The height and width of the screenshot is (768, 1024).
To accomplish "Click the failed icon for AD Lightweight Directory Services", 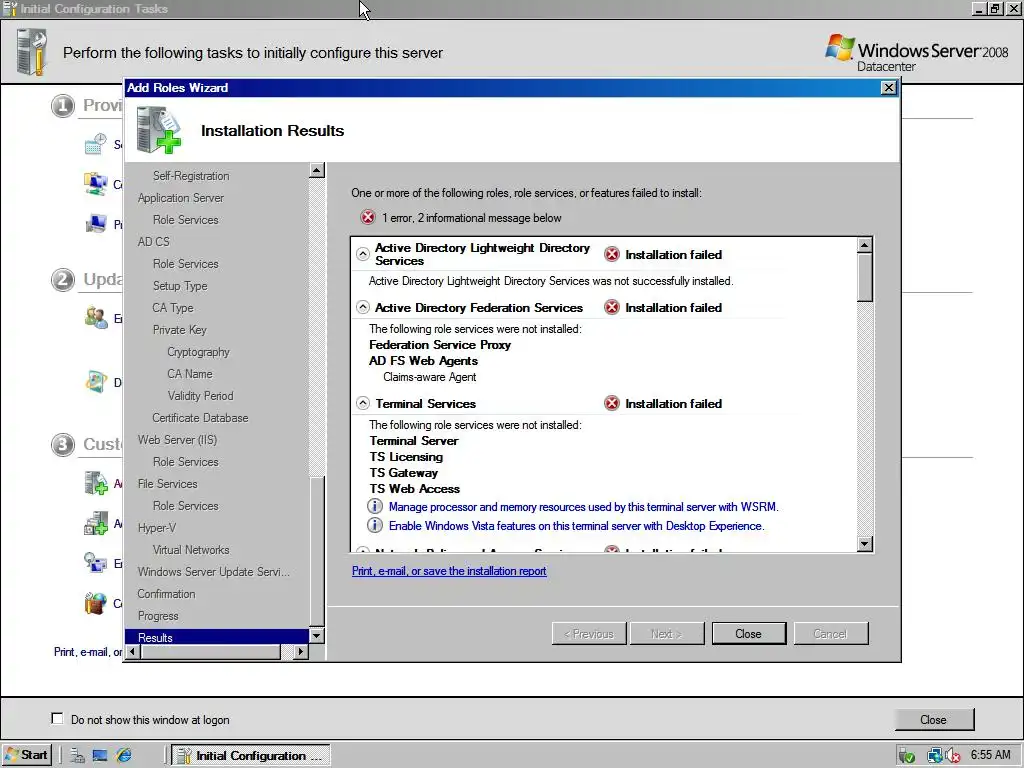I will point(611,254).
